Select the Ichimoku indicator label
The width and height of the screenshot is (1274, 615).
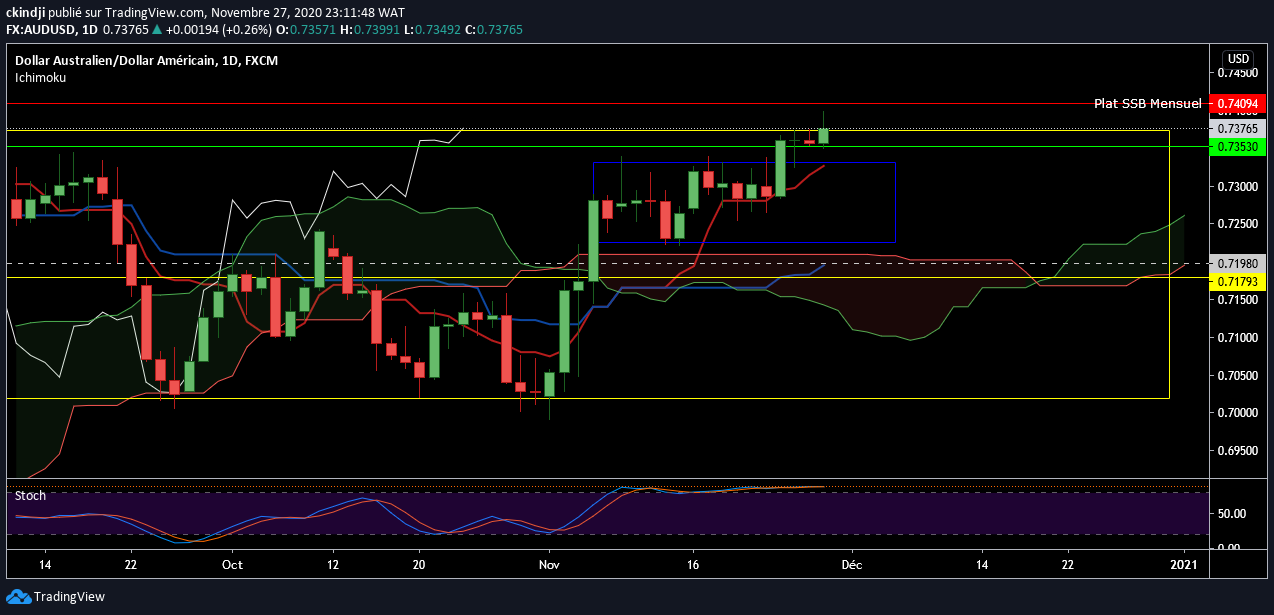click(x=40, y=77)
